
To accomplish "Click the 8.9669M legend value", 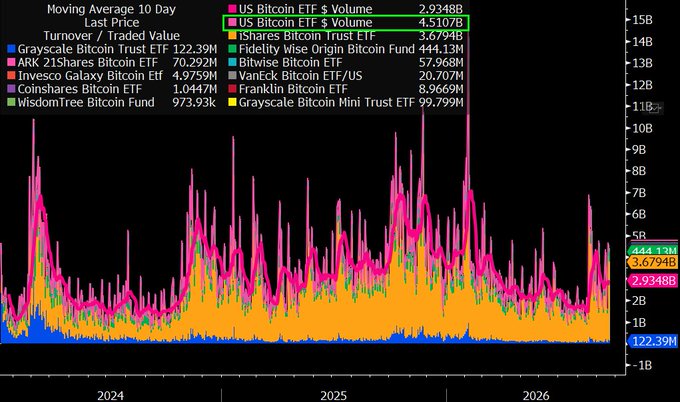I will 441,89.
